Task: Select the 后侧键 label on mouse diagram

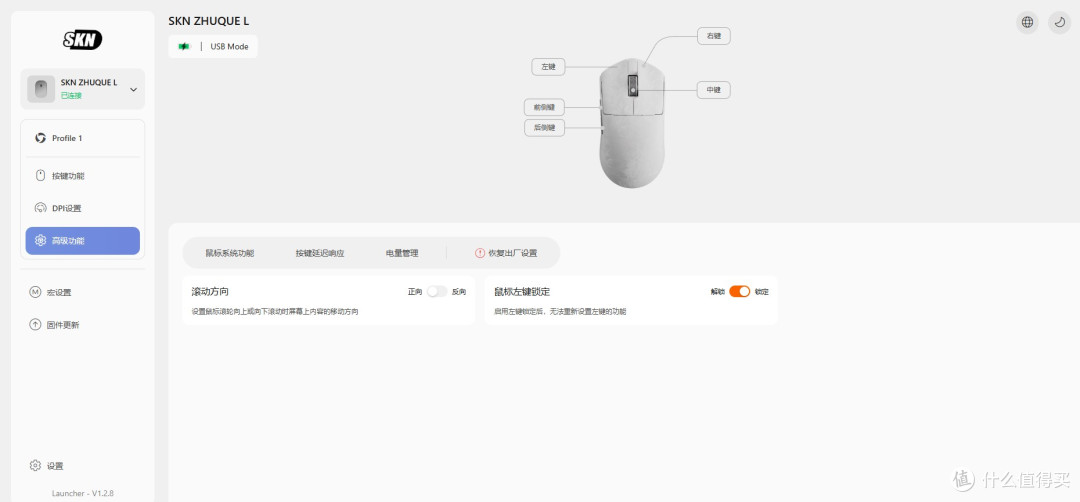Action: coord(544,127)
